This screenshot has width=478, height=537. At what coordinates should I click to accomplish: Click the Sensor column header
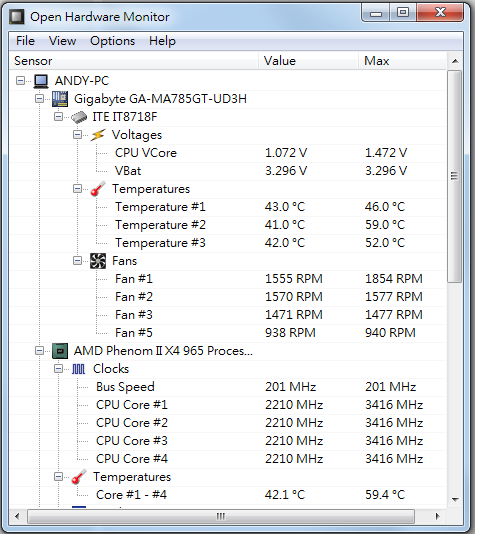[x=134, y=61]
